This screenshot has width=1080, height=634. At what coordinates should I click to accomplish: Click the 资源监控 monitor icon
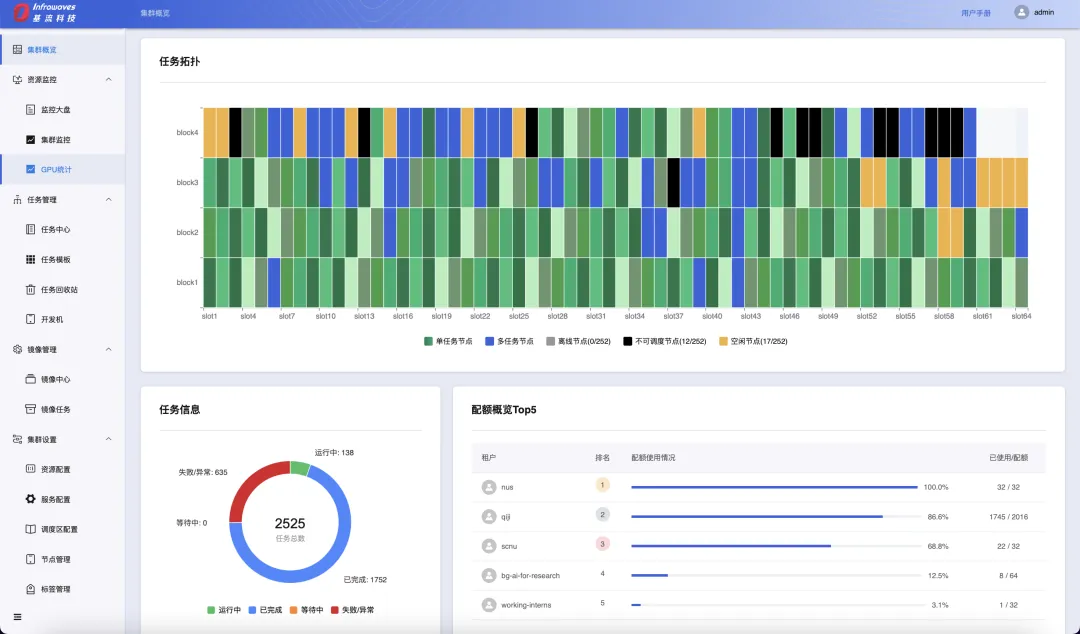pyautogui.click(x=17, y=80)
